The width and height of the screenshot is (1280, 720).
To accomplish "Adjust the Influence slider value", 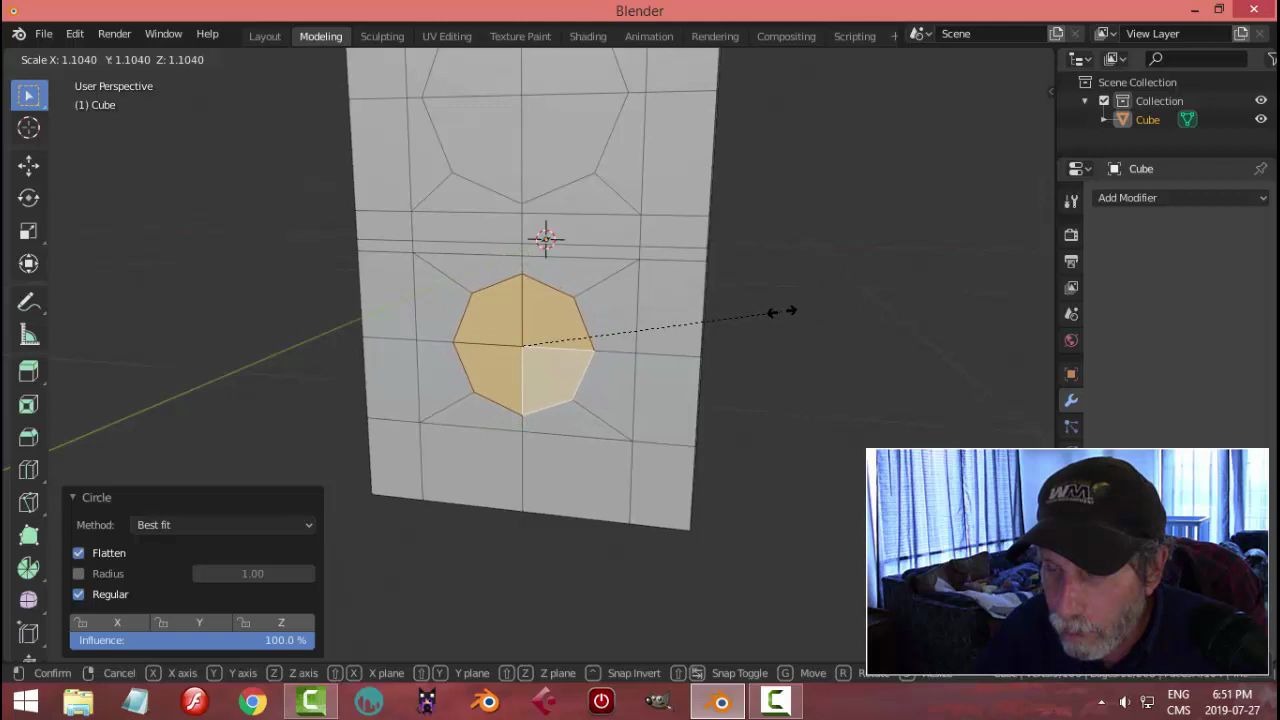I will 190,640.
